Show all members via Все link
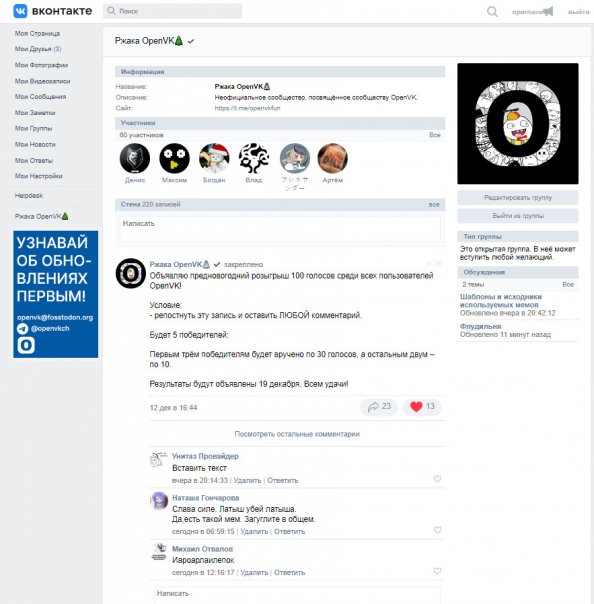 coord(435,135)
